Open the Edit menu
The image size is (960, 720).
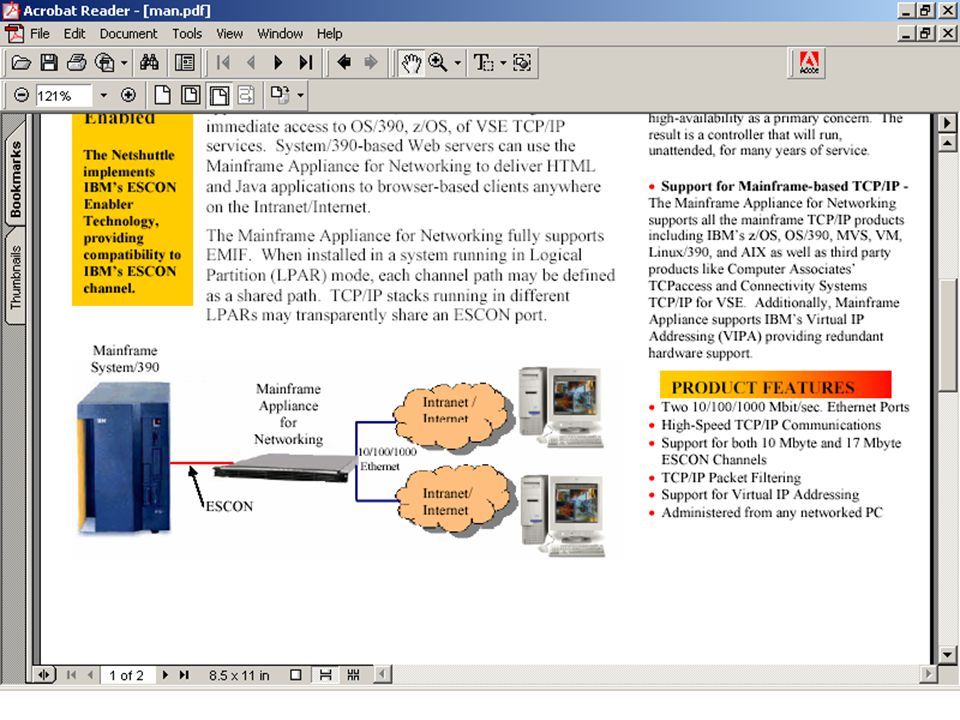click(x=74, y=34)
